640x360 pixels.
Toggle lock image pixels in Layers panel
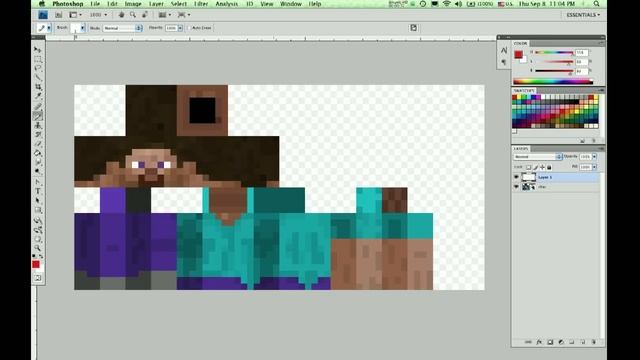[x=536, y=167]
